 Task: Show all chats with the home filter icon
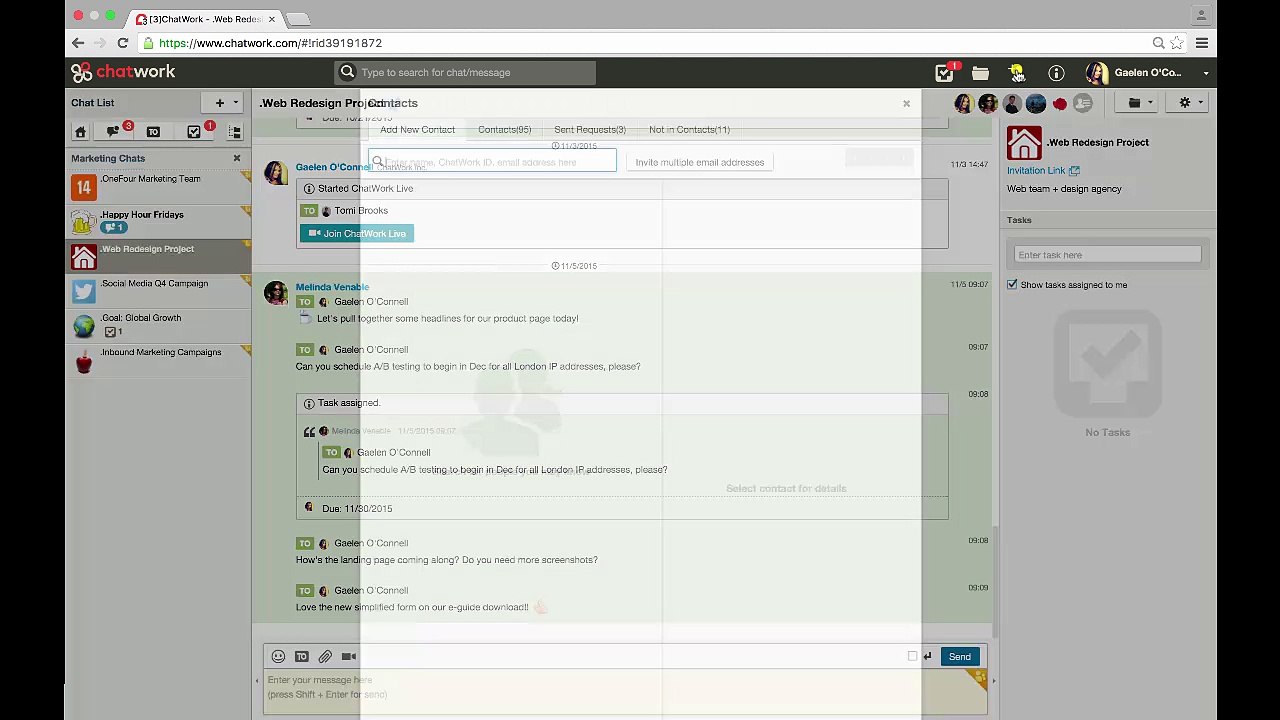[81, 132]
